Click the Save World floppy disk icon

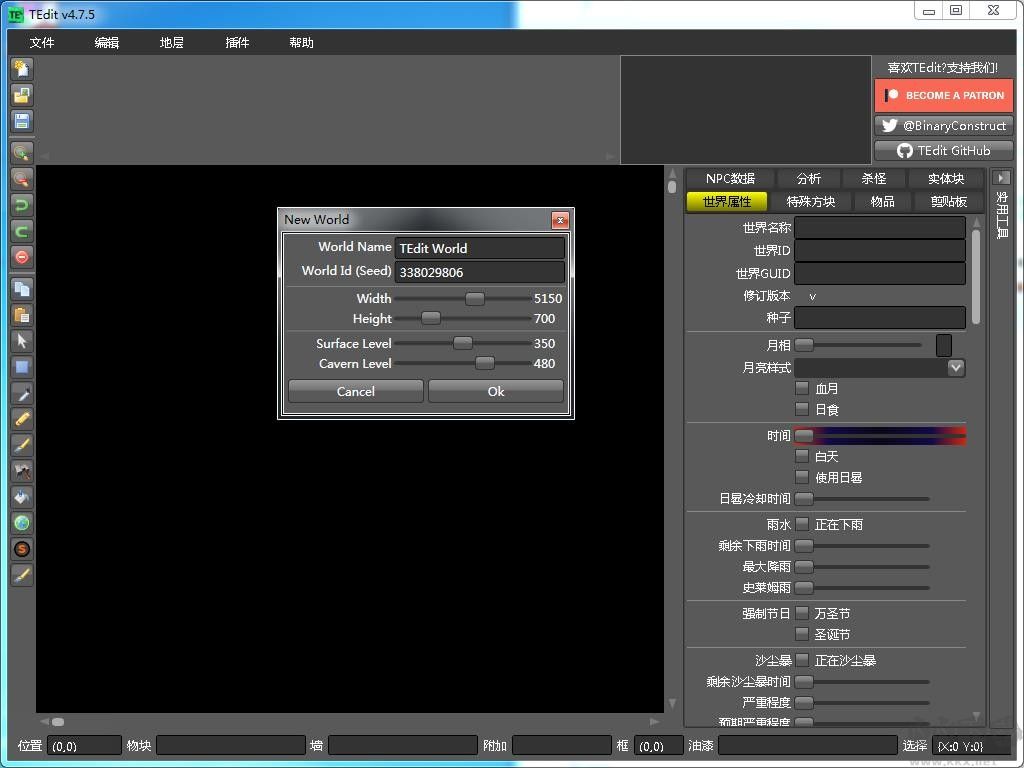(x=21, y=121)
